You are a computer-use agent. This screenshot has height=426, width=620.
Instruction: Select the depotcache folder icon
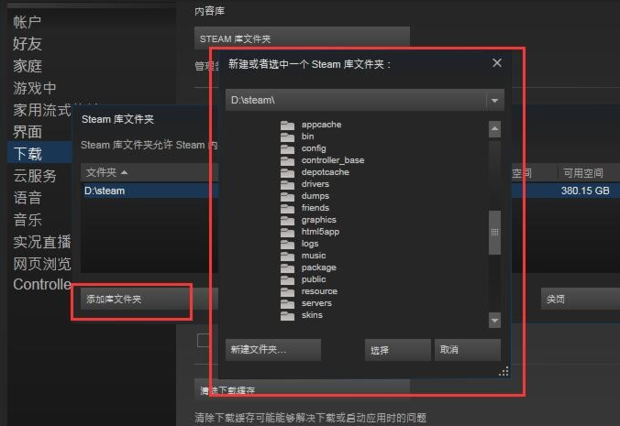287,173
